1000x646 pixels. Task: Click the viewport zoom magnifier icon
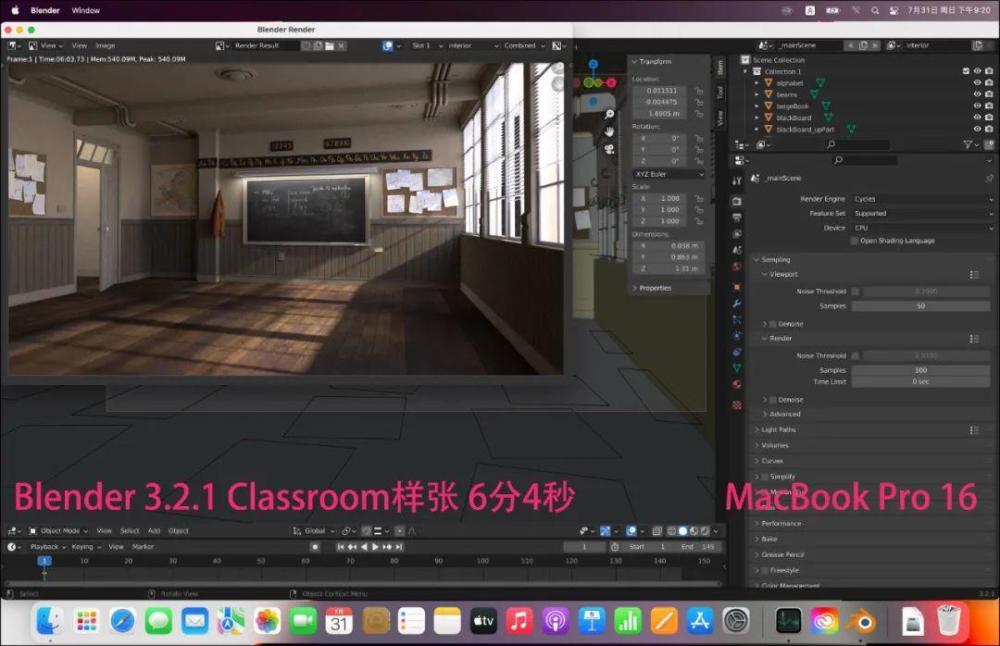609,115
